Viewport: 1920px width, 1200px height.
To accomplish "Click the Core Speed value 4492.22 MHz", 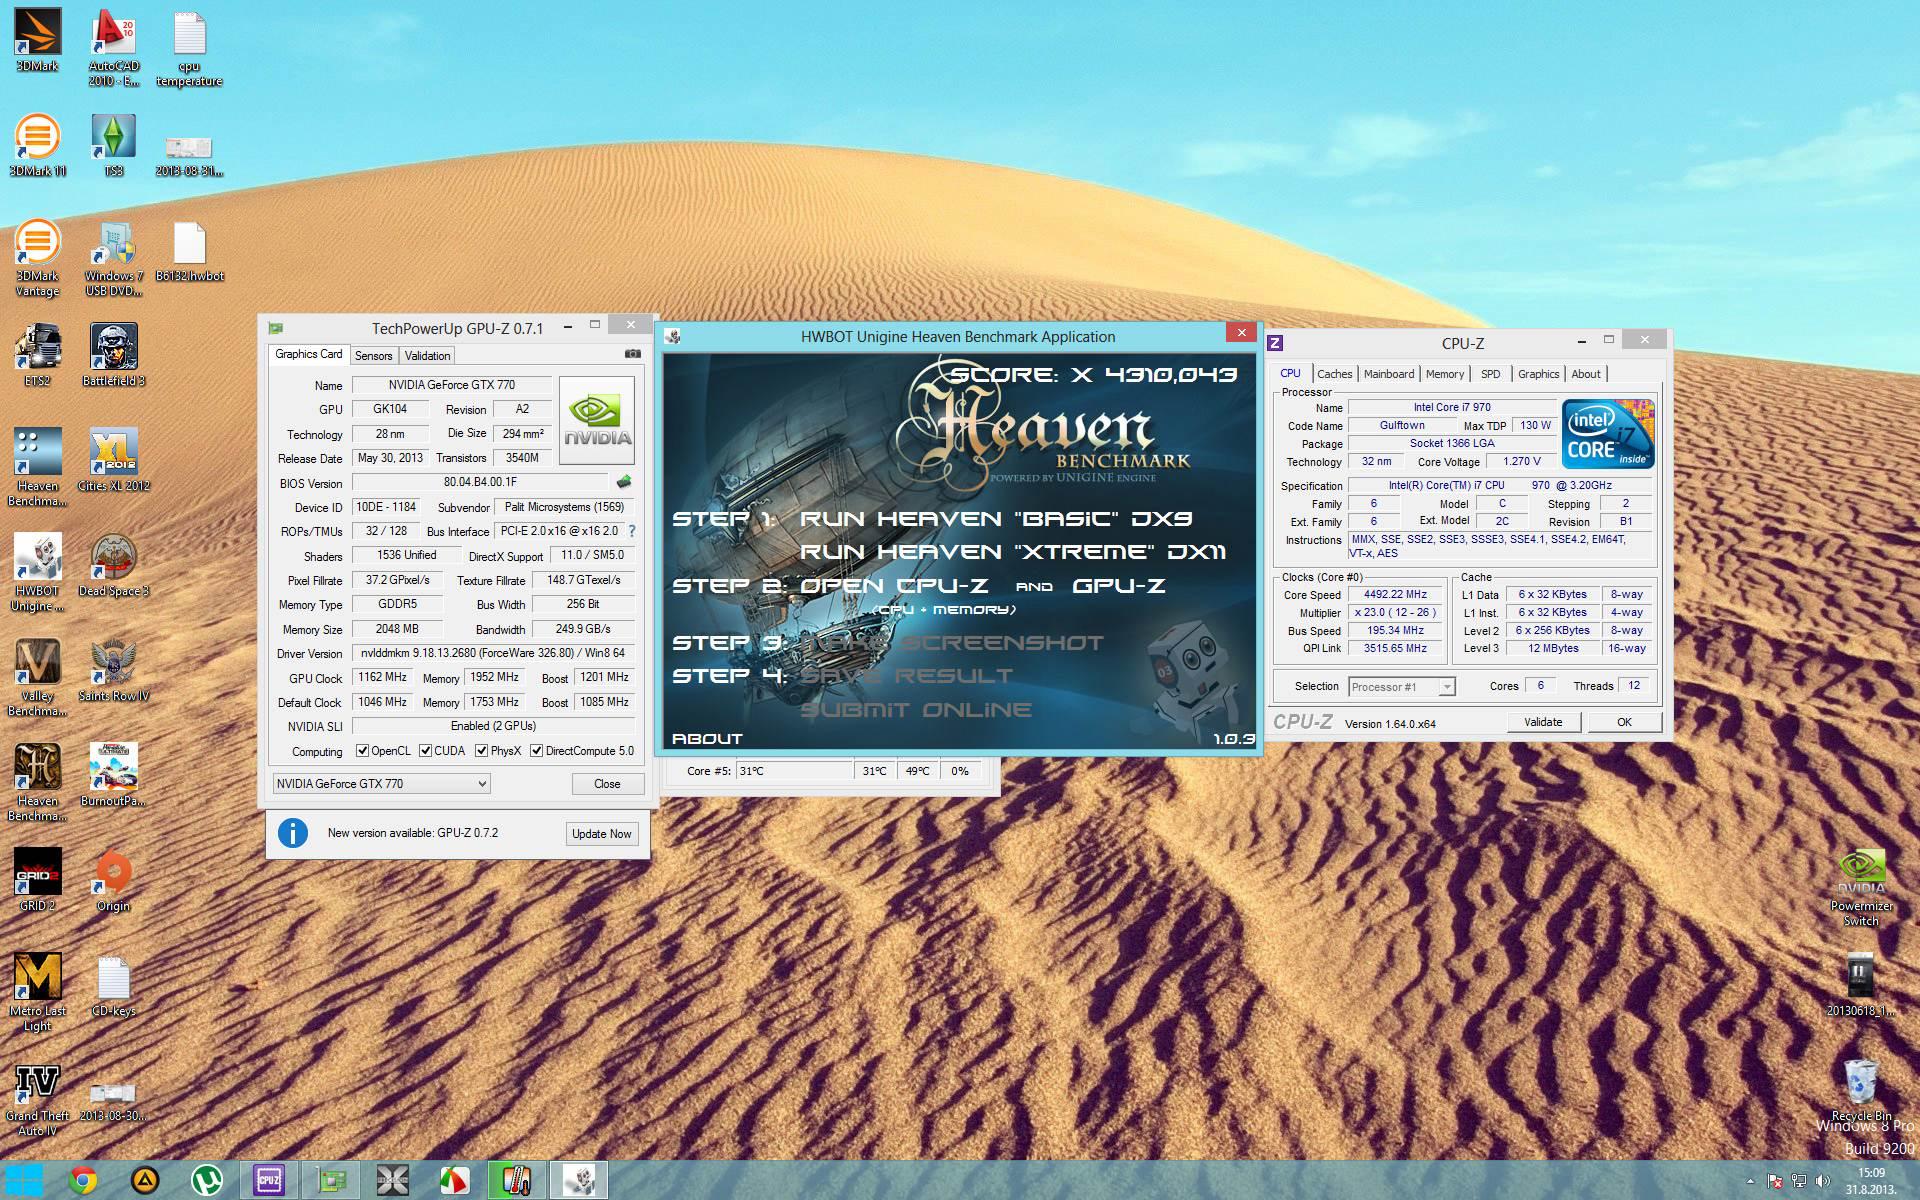I will [x=1395, y=594].
